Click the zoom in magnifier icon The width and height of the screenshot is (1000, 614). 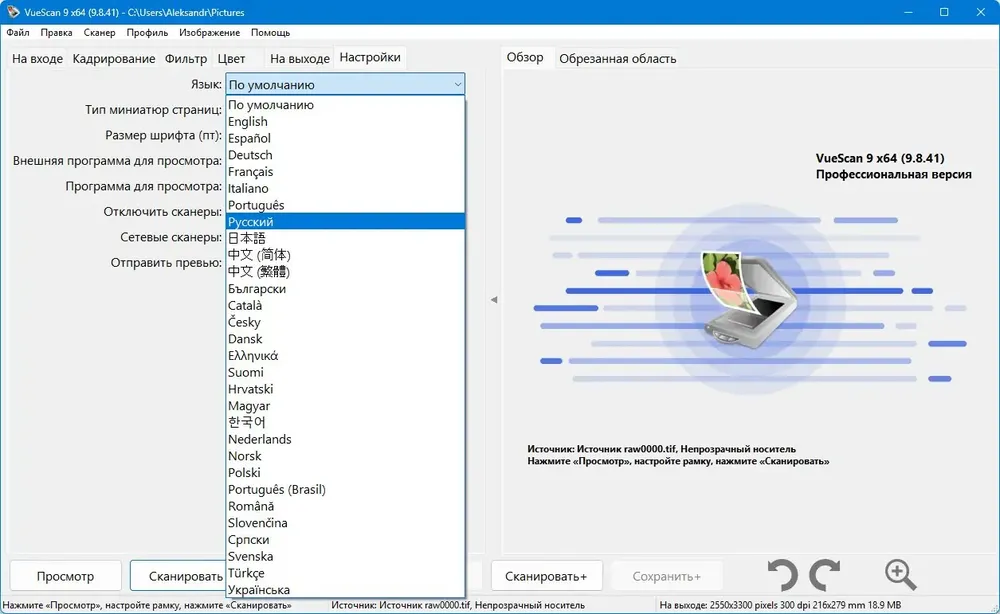coord(901,575)
